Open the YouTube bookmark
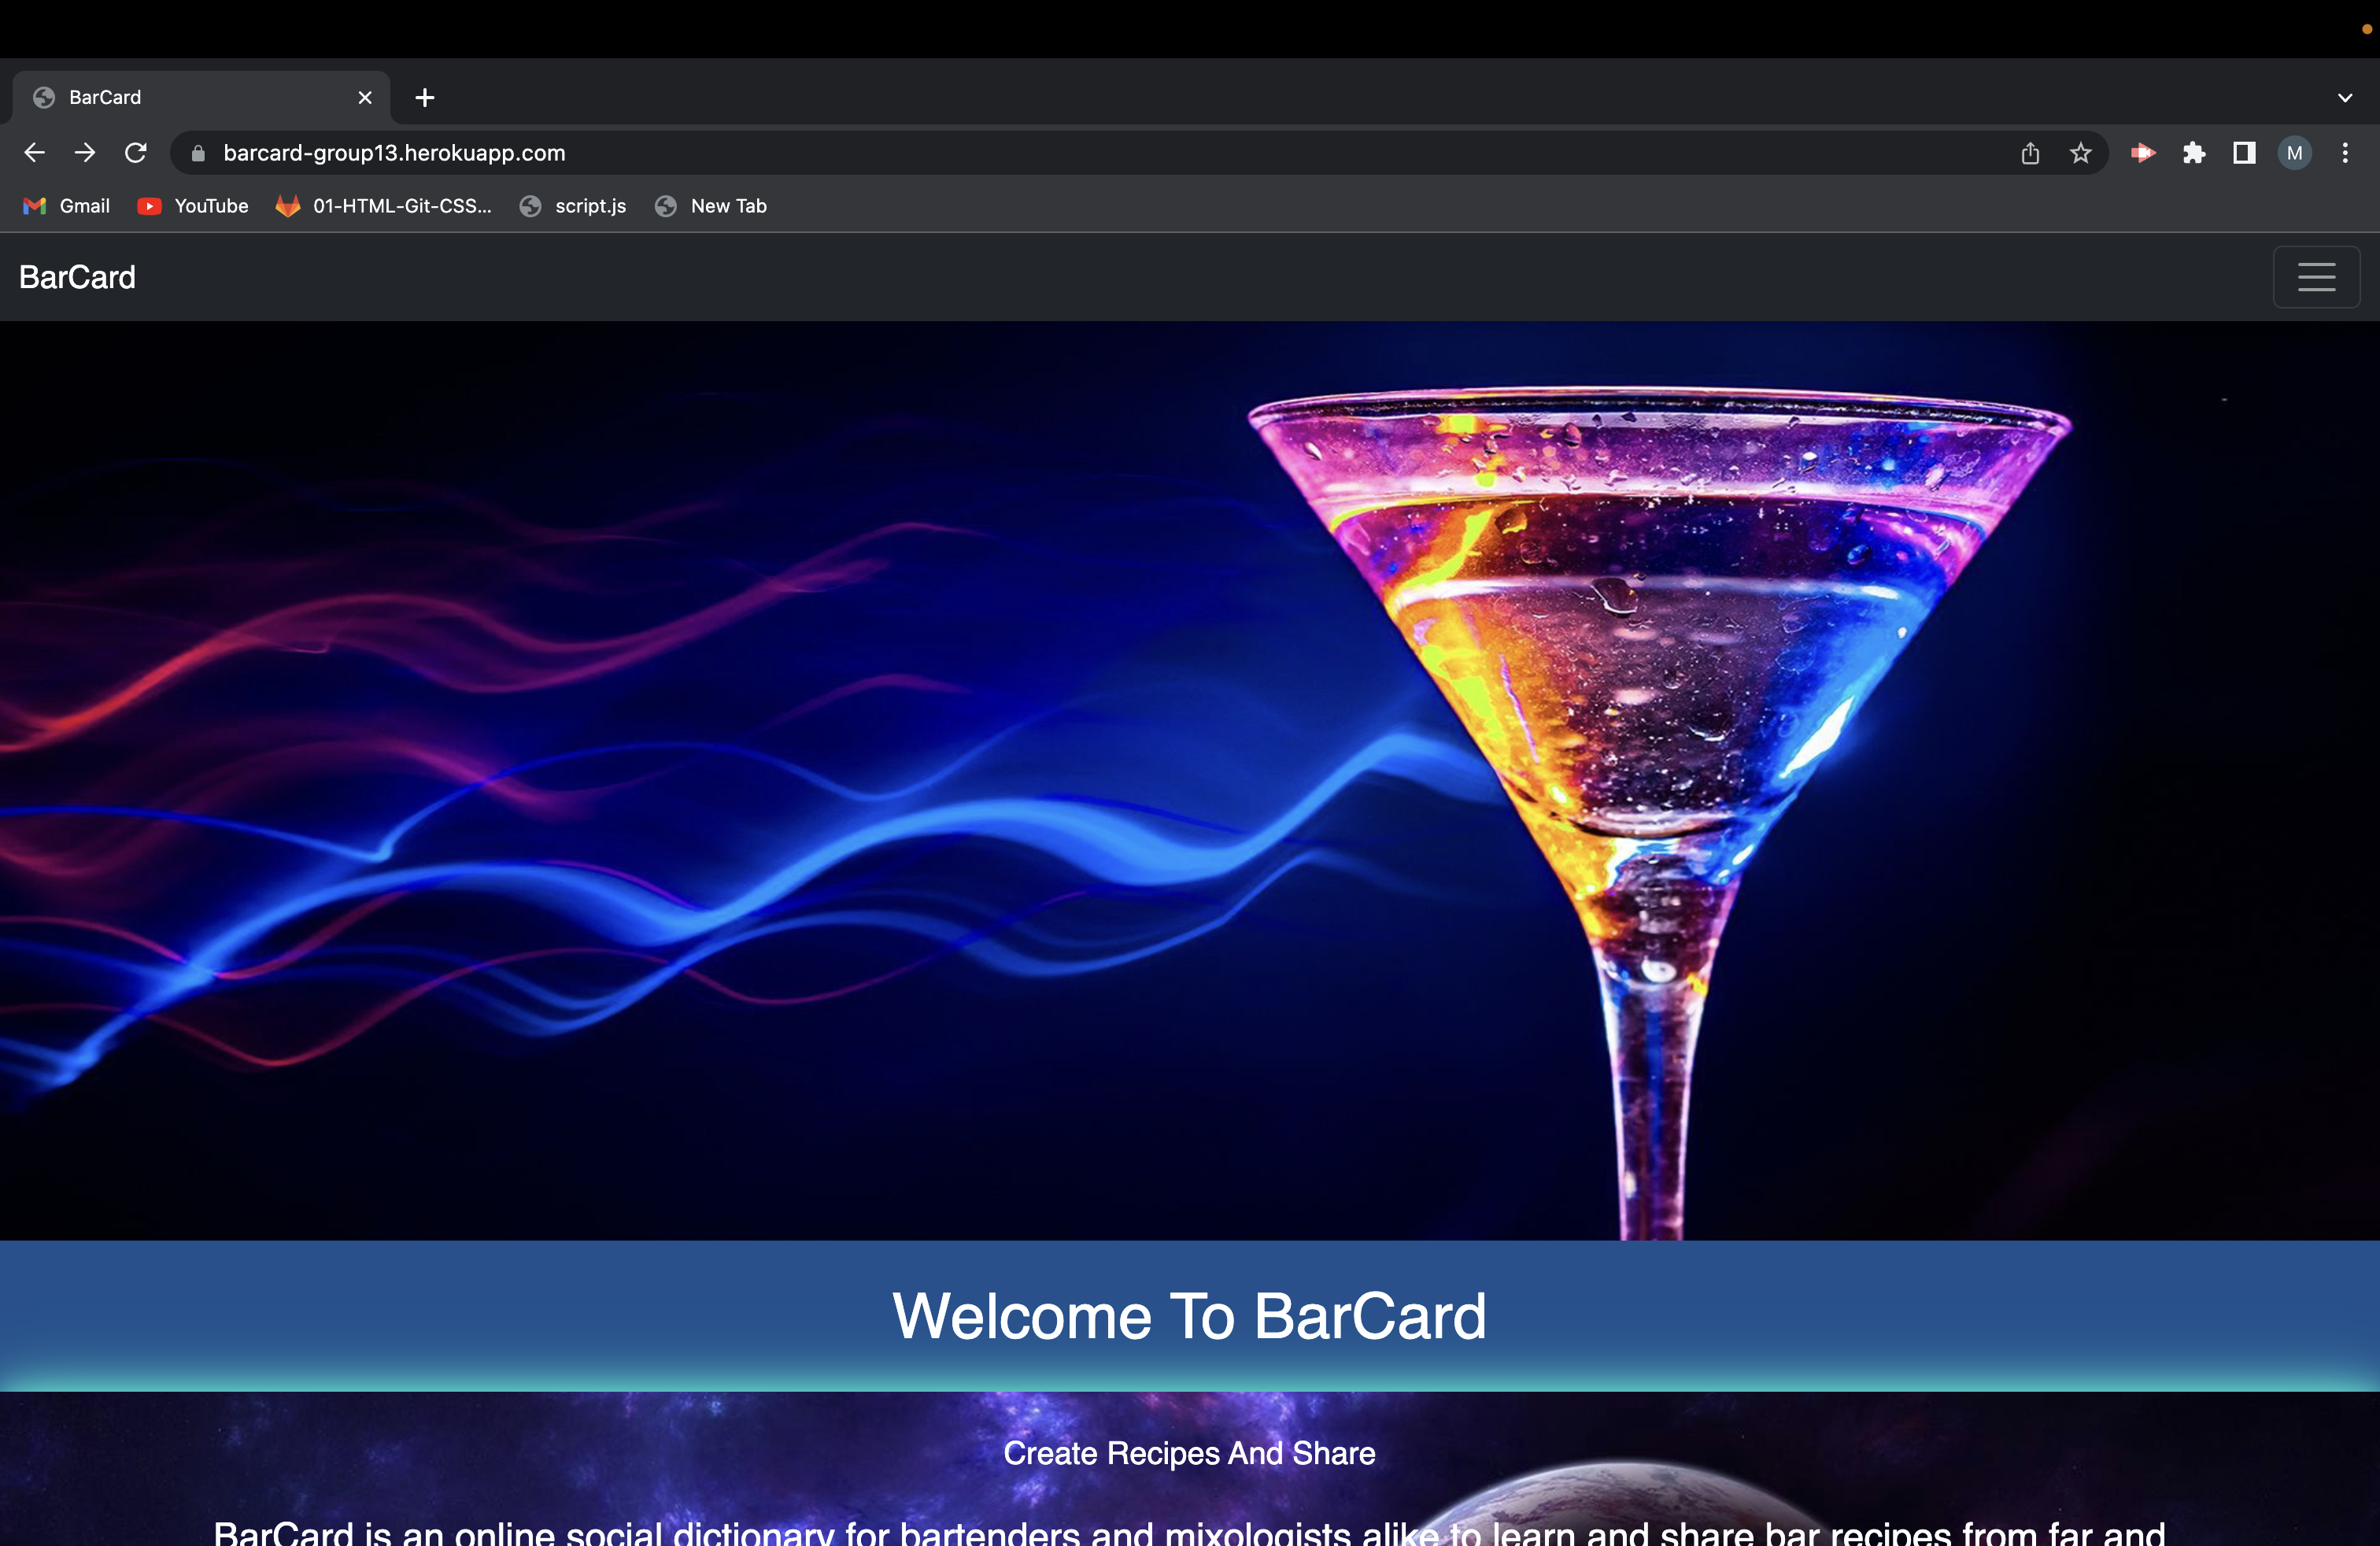The width and height of the screenshot is (2380, 1546). pos(193,206)
